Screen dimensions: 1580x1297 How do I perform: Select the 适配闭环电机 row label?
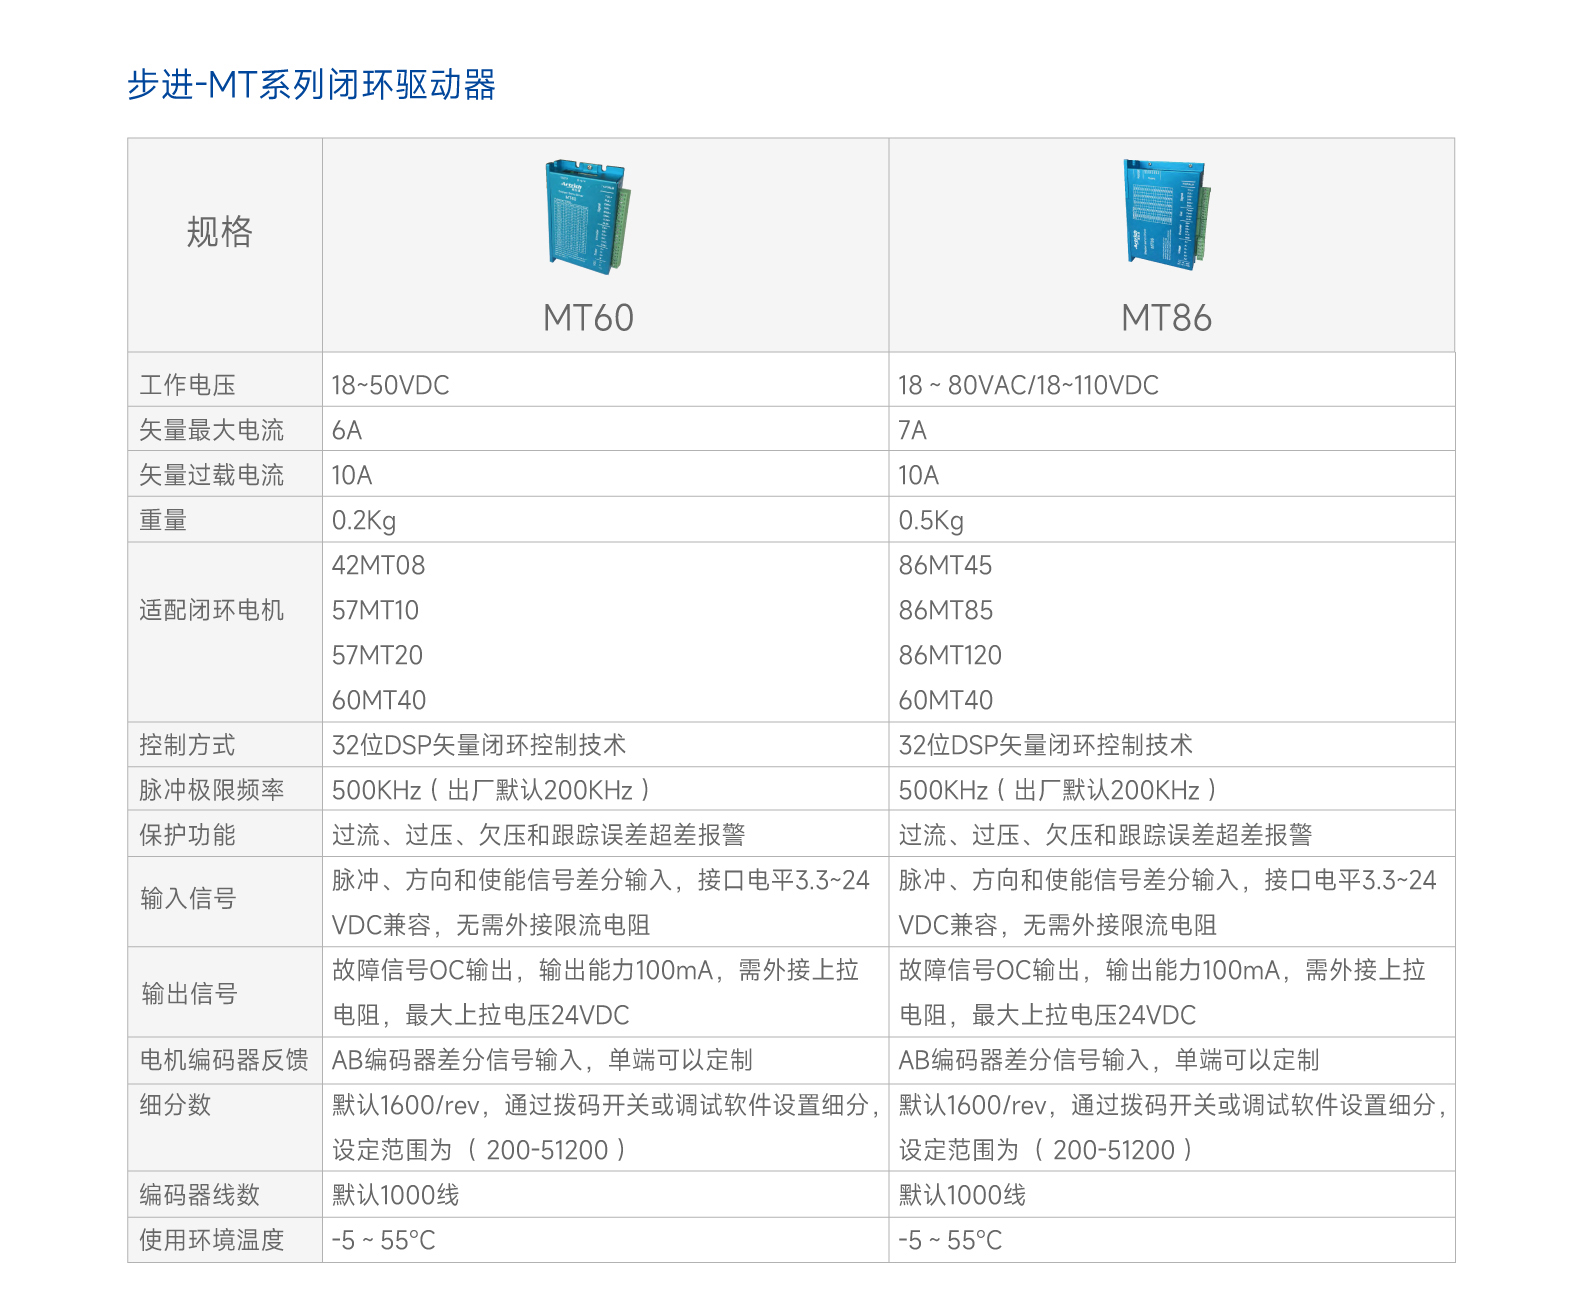click(x=211, y=610)
